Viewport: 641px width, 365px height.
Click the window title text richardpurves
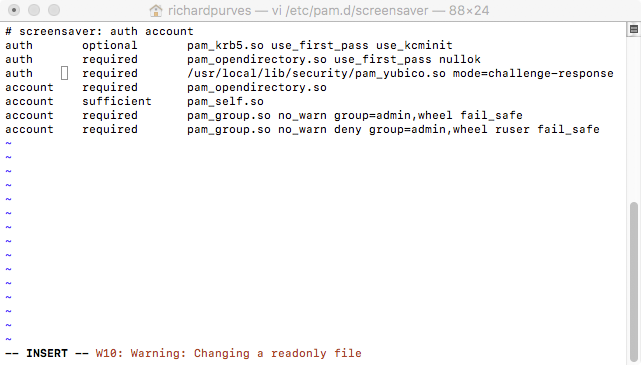click(210, 10)
